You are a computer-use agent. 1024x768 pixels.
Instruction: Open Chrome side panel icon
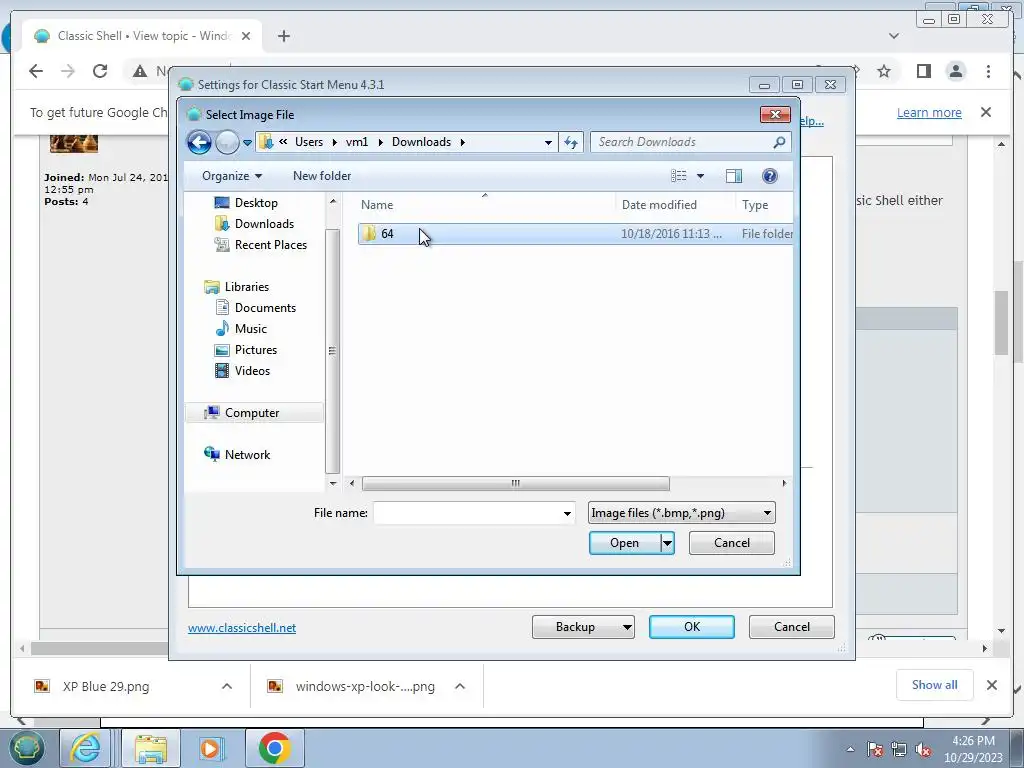pos(923,71)
